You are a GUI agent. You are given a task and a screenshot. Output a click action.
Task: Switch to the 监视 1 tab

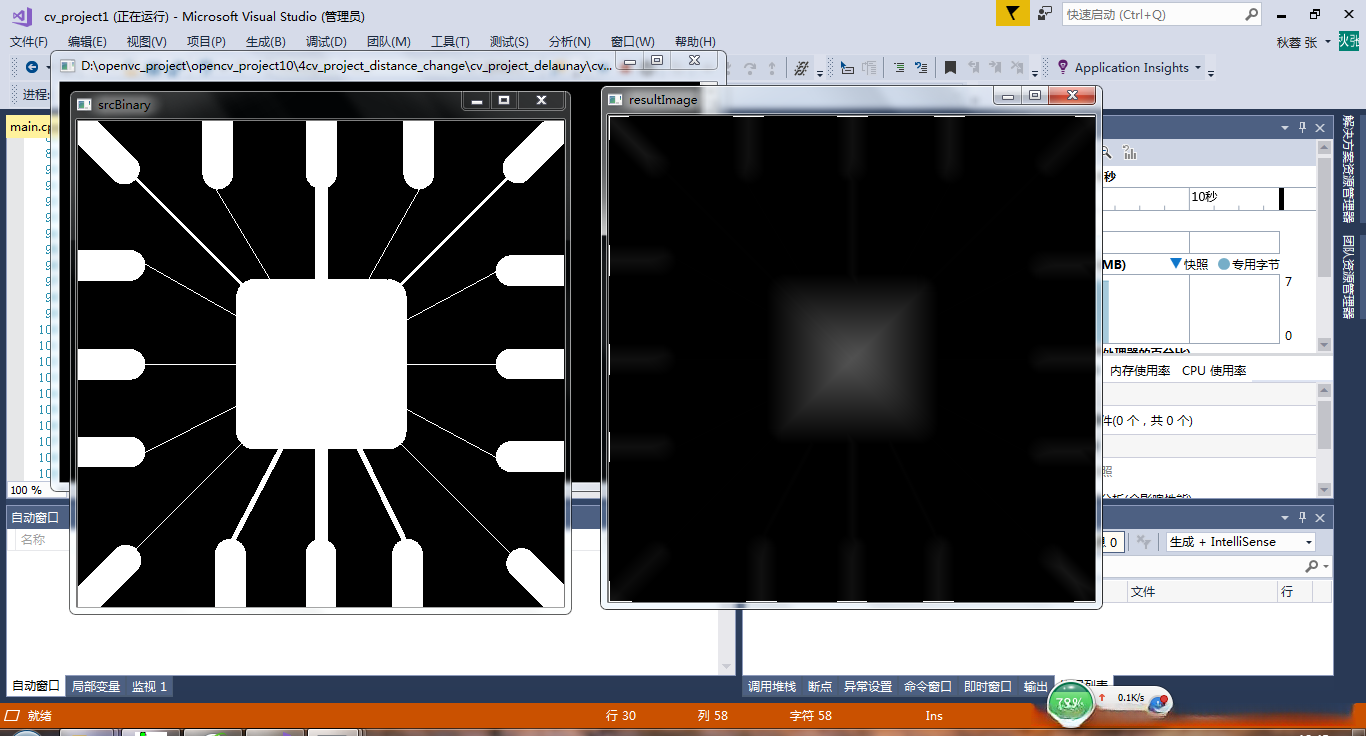(150, 687)
